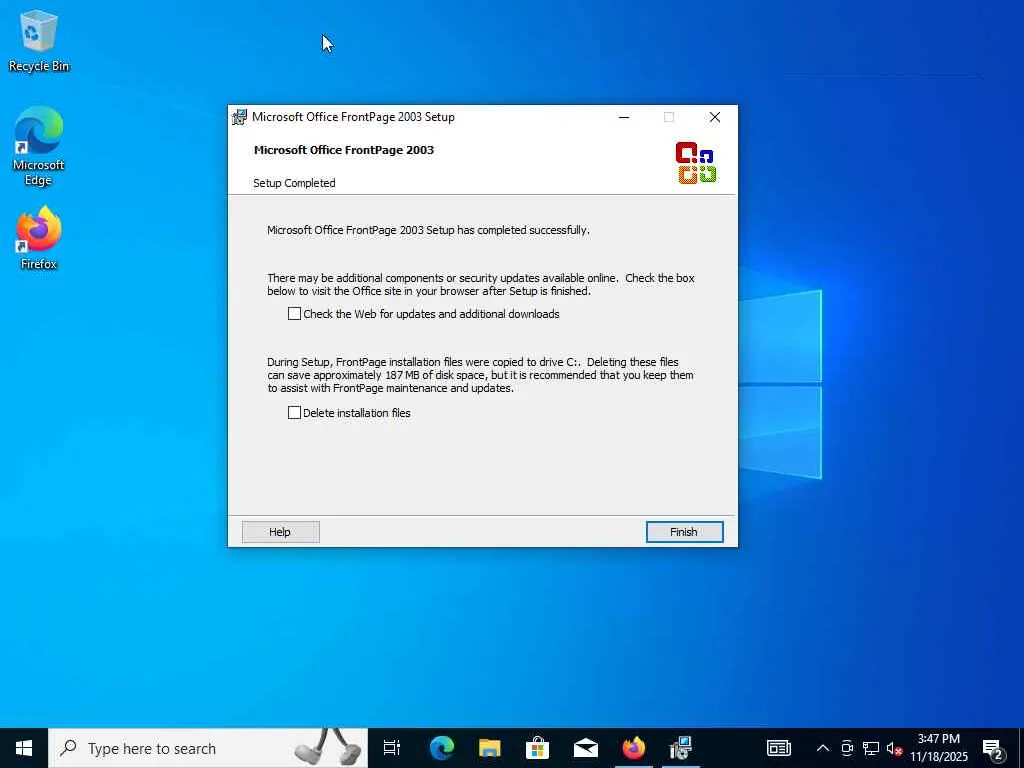Tick the Delete installation files checkbox

[295, 413]
